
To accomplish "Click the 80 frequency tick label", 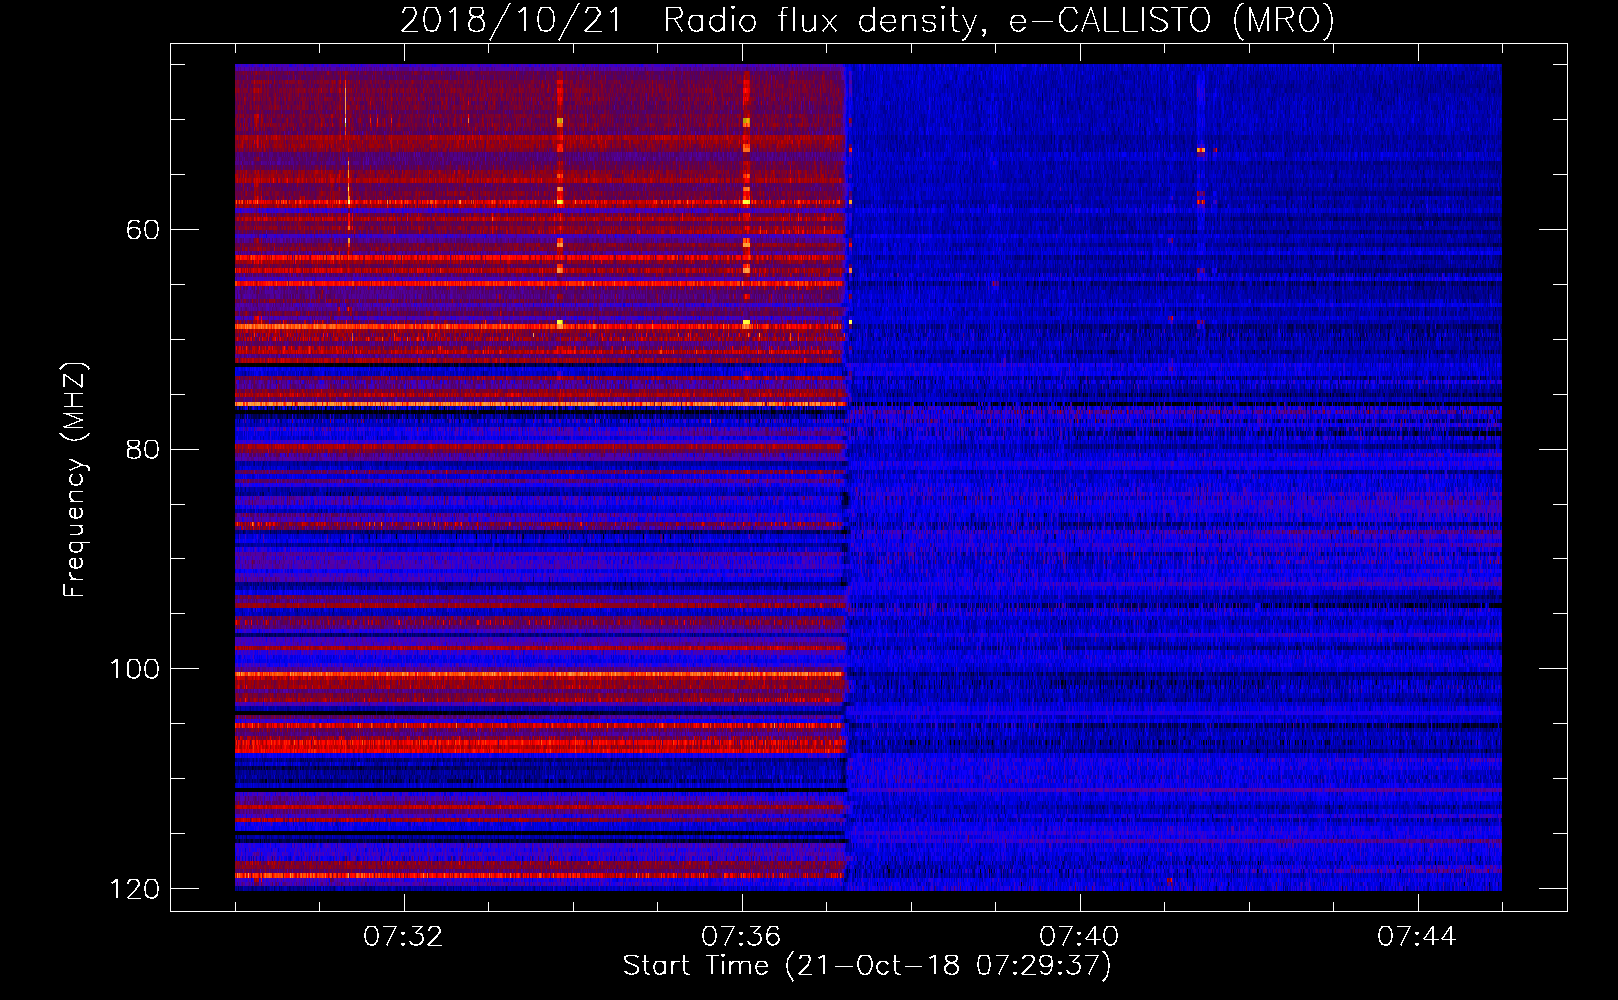I will tap(143, 449).
